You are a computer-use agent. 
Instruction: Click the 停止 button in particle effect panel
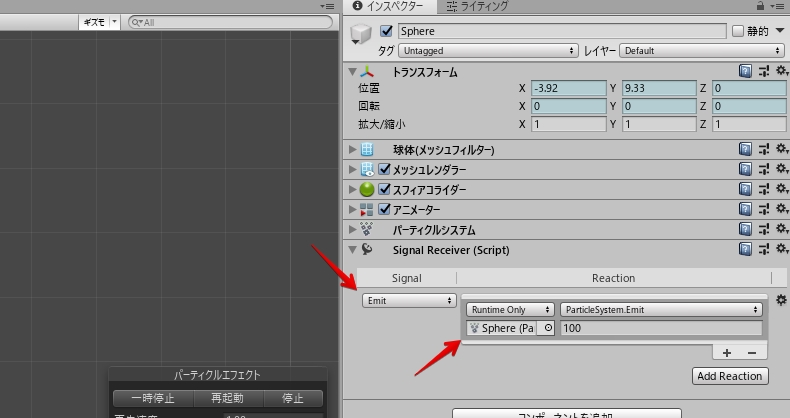tap(293, 398)
